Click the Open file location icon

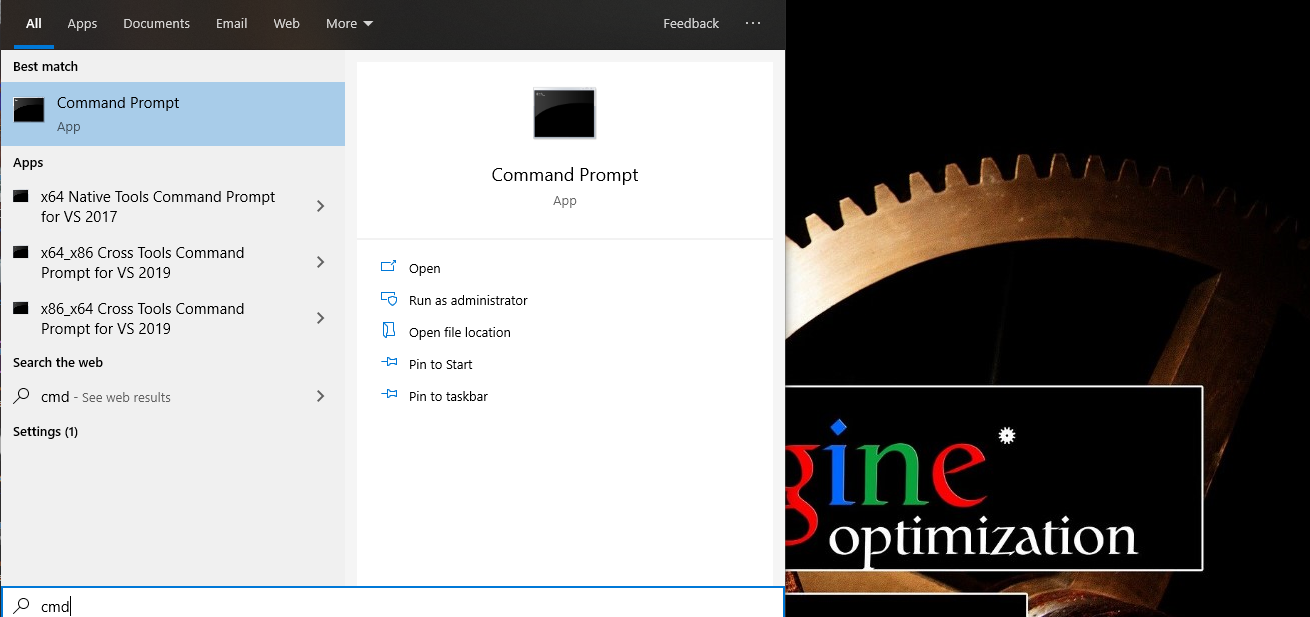click(x=389, y=331)
